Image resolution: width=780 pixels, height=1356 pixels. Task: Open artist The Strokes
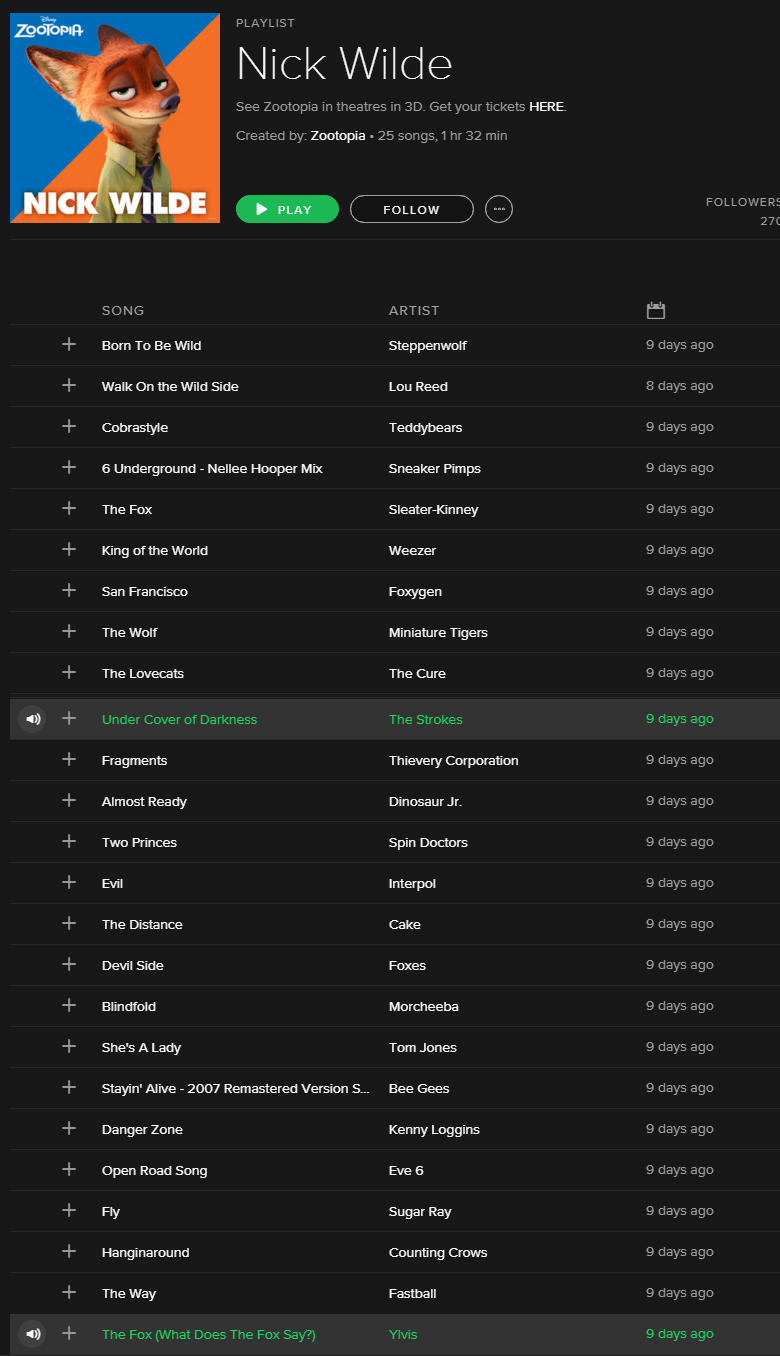pyautogui.click(x=426, y=719)
